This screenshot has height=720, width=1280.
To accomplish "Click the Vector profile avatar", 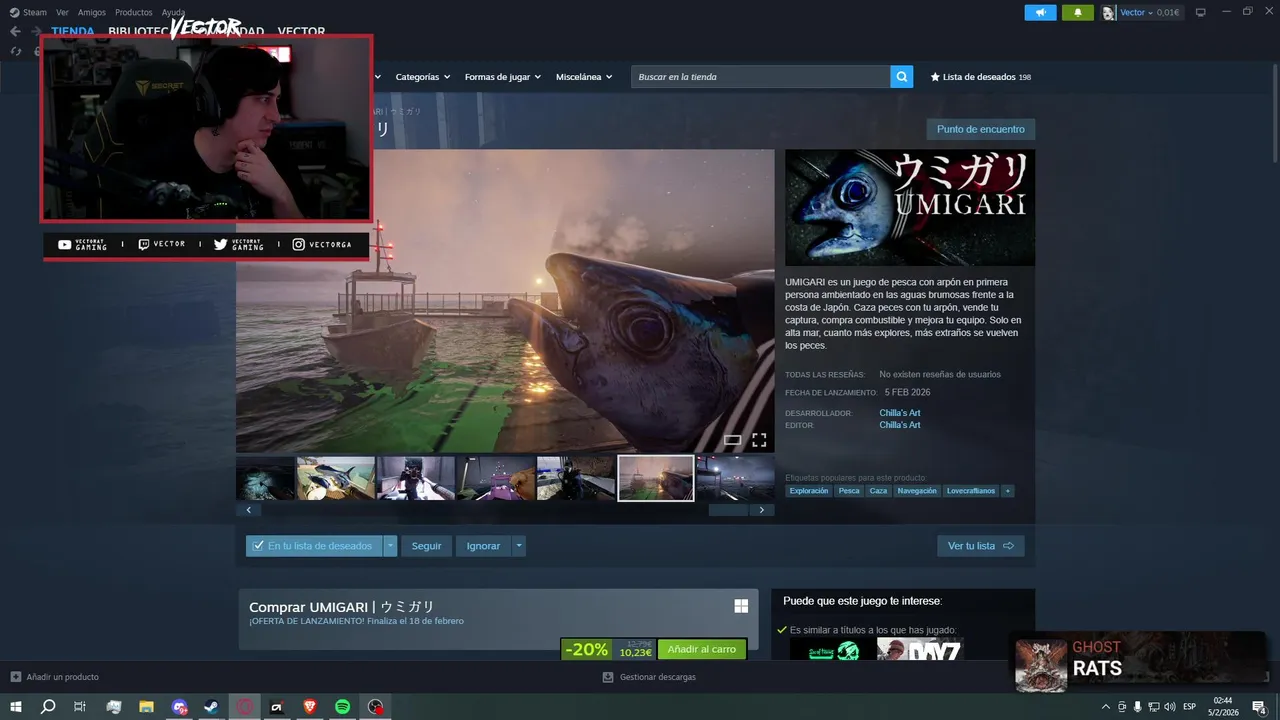I will point(1109,13).
